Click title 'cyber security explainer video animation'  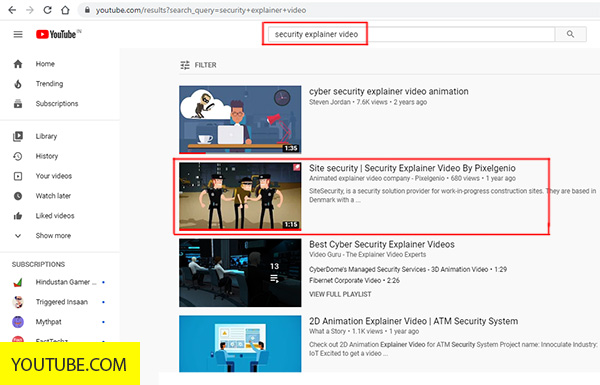point(388,91)
